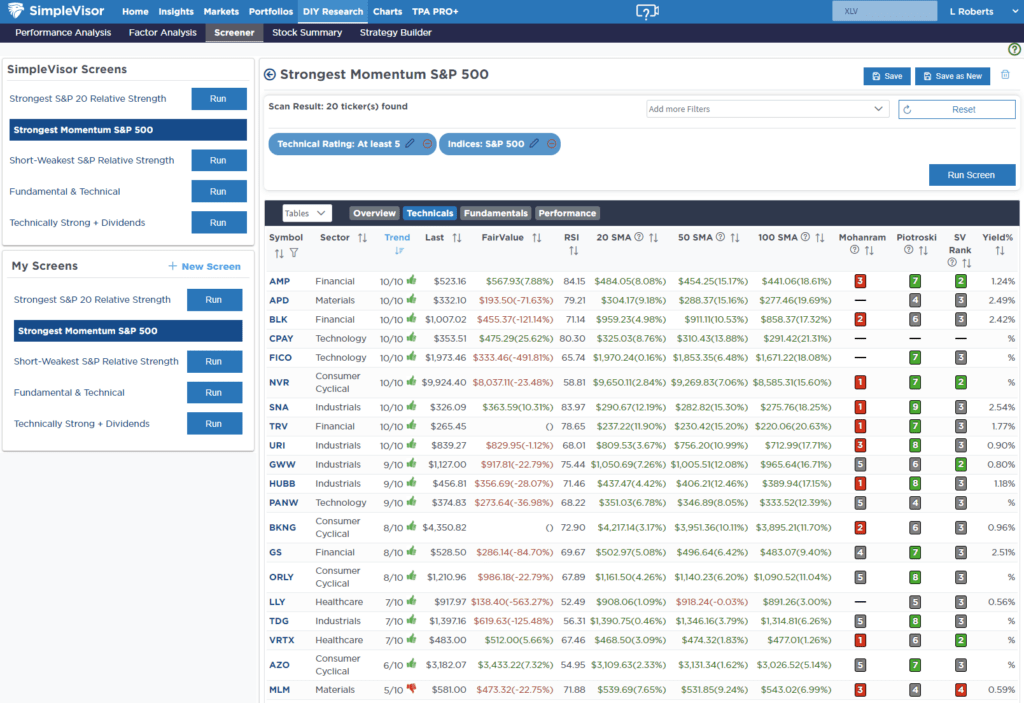The height and width of the screenshot is (703, 1024).
Task: Click the New Screen link in My Screens
Action: (204, 266)
